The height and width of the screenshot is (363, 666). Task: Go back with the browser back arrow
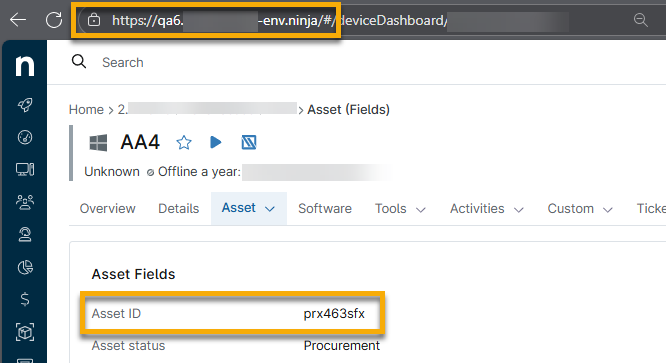click(18, 20)
